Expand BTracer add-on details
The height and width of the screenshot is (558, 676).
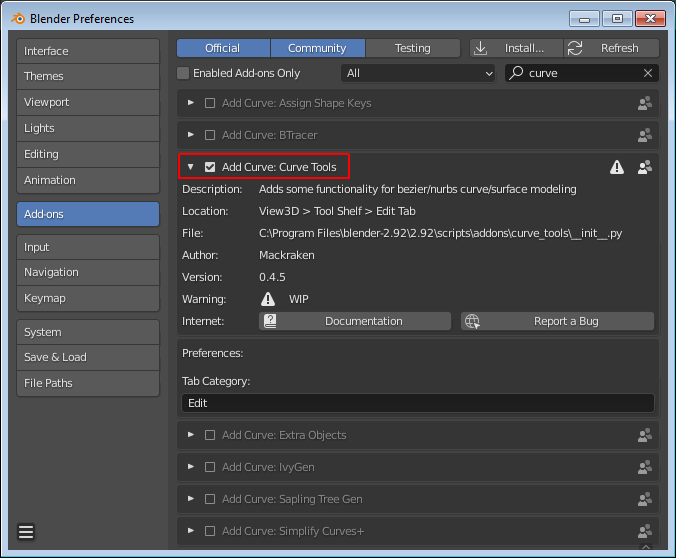191,135
